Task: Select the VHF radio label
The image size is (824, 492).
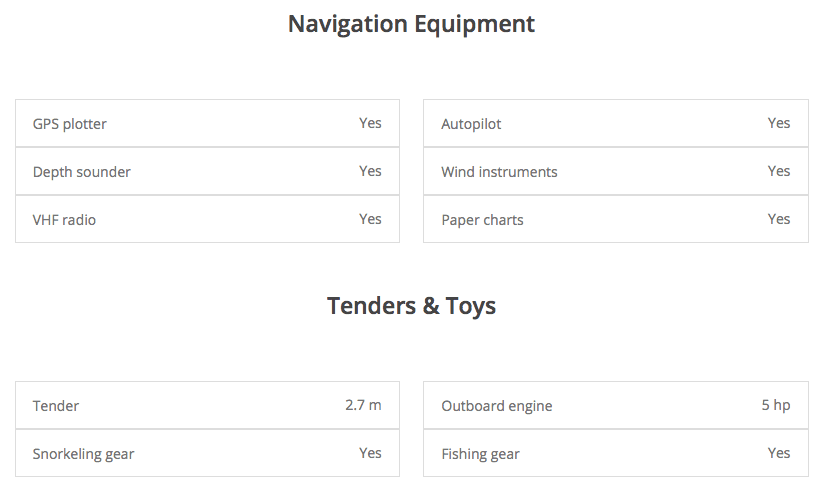Action: pyautogui.click(x=65, y=220)
